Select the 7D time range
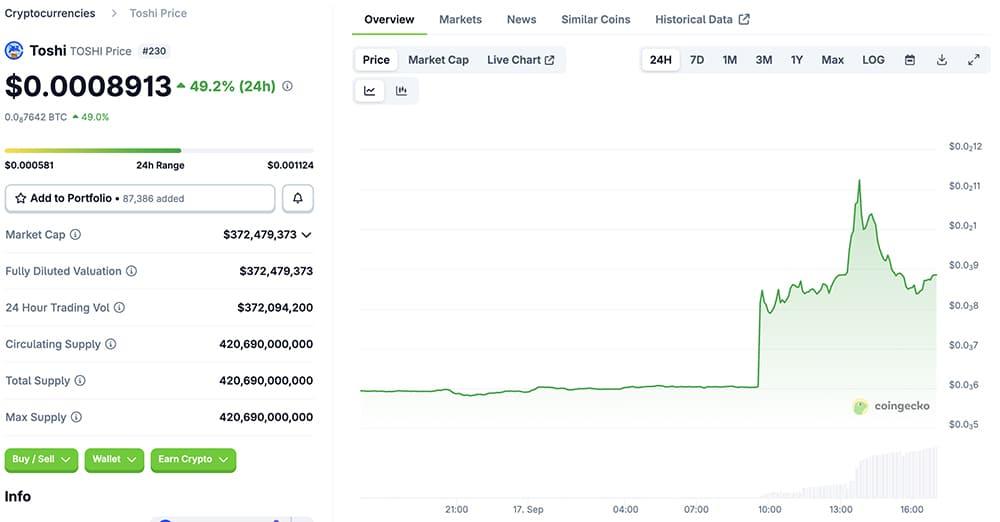The image size is (1000, 522). tap(697, 60)
